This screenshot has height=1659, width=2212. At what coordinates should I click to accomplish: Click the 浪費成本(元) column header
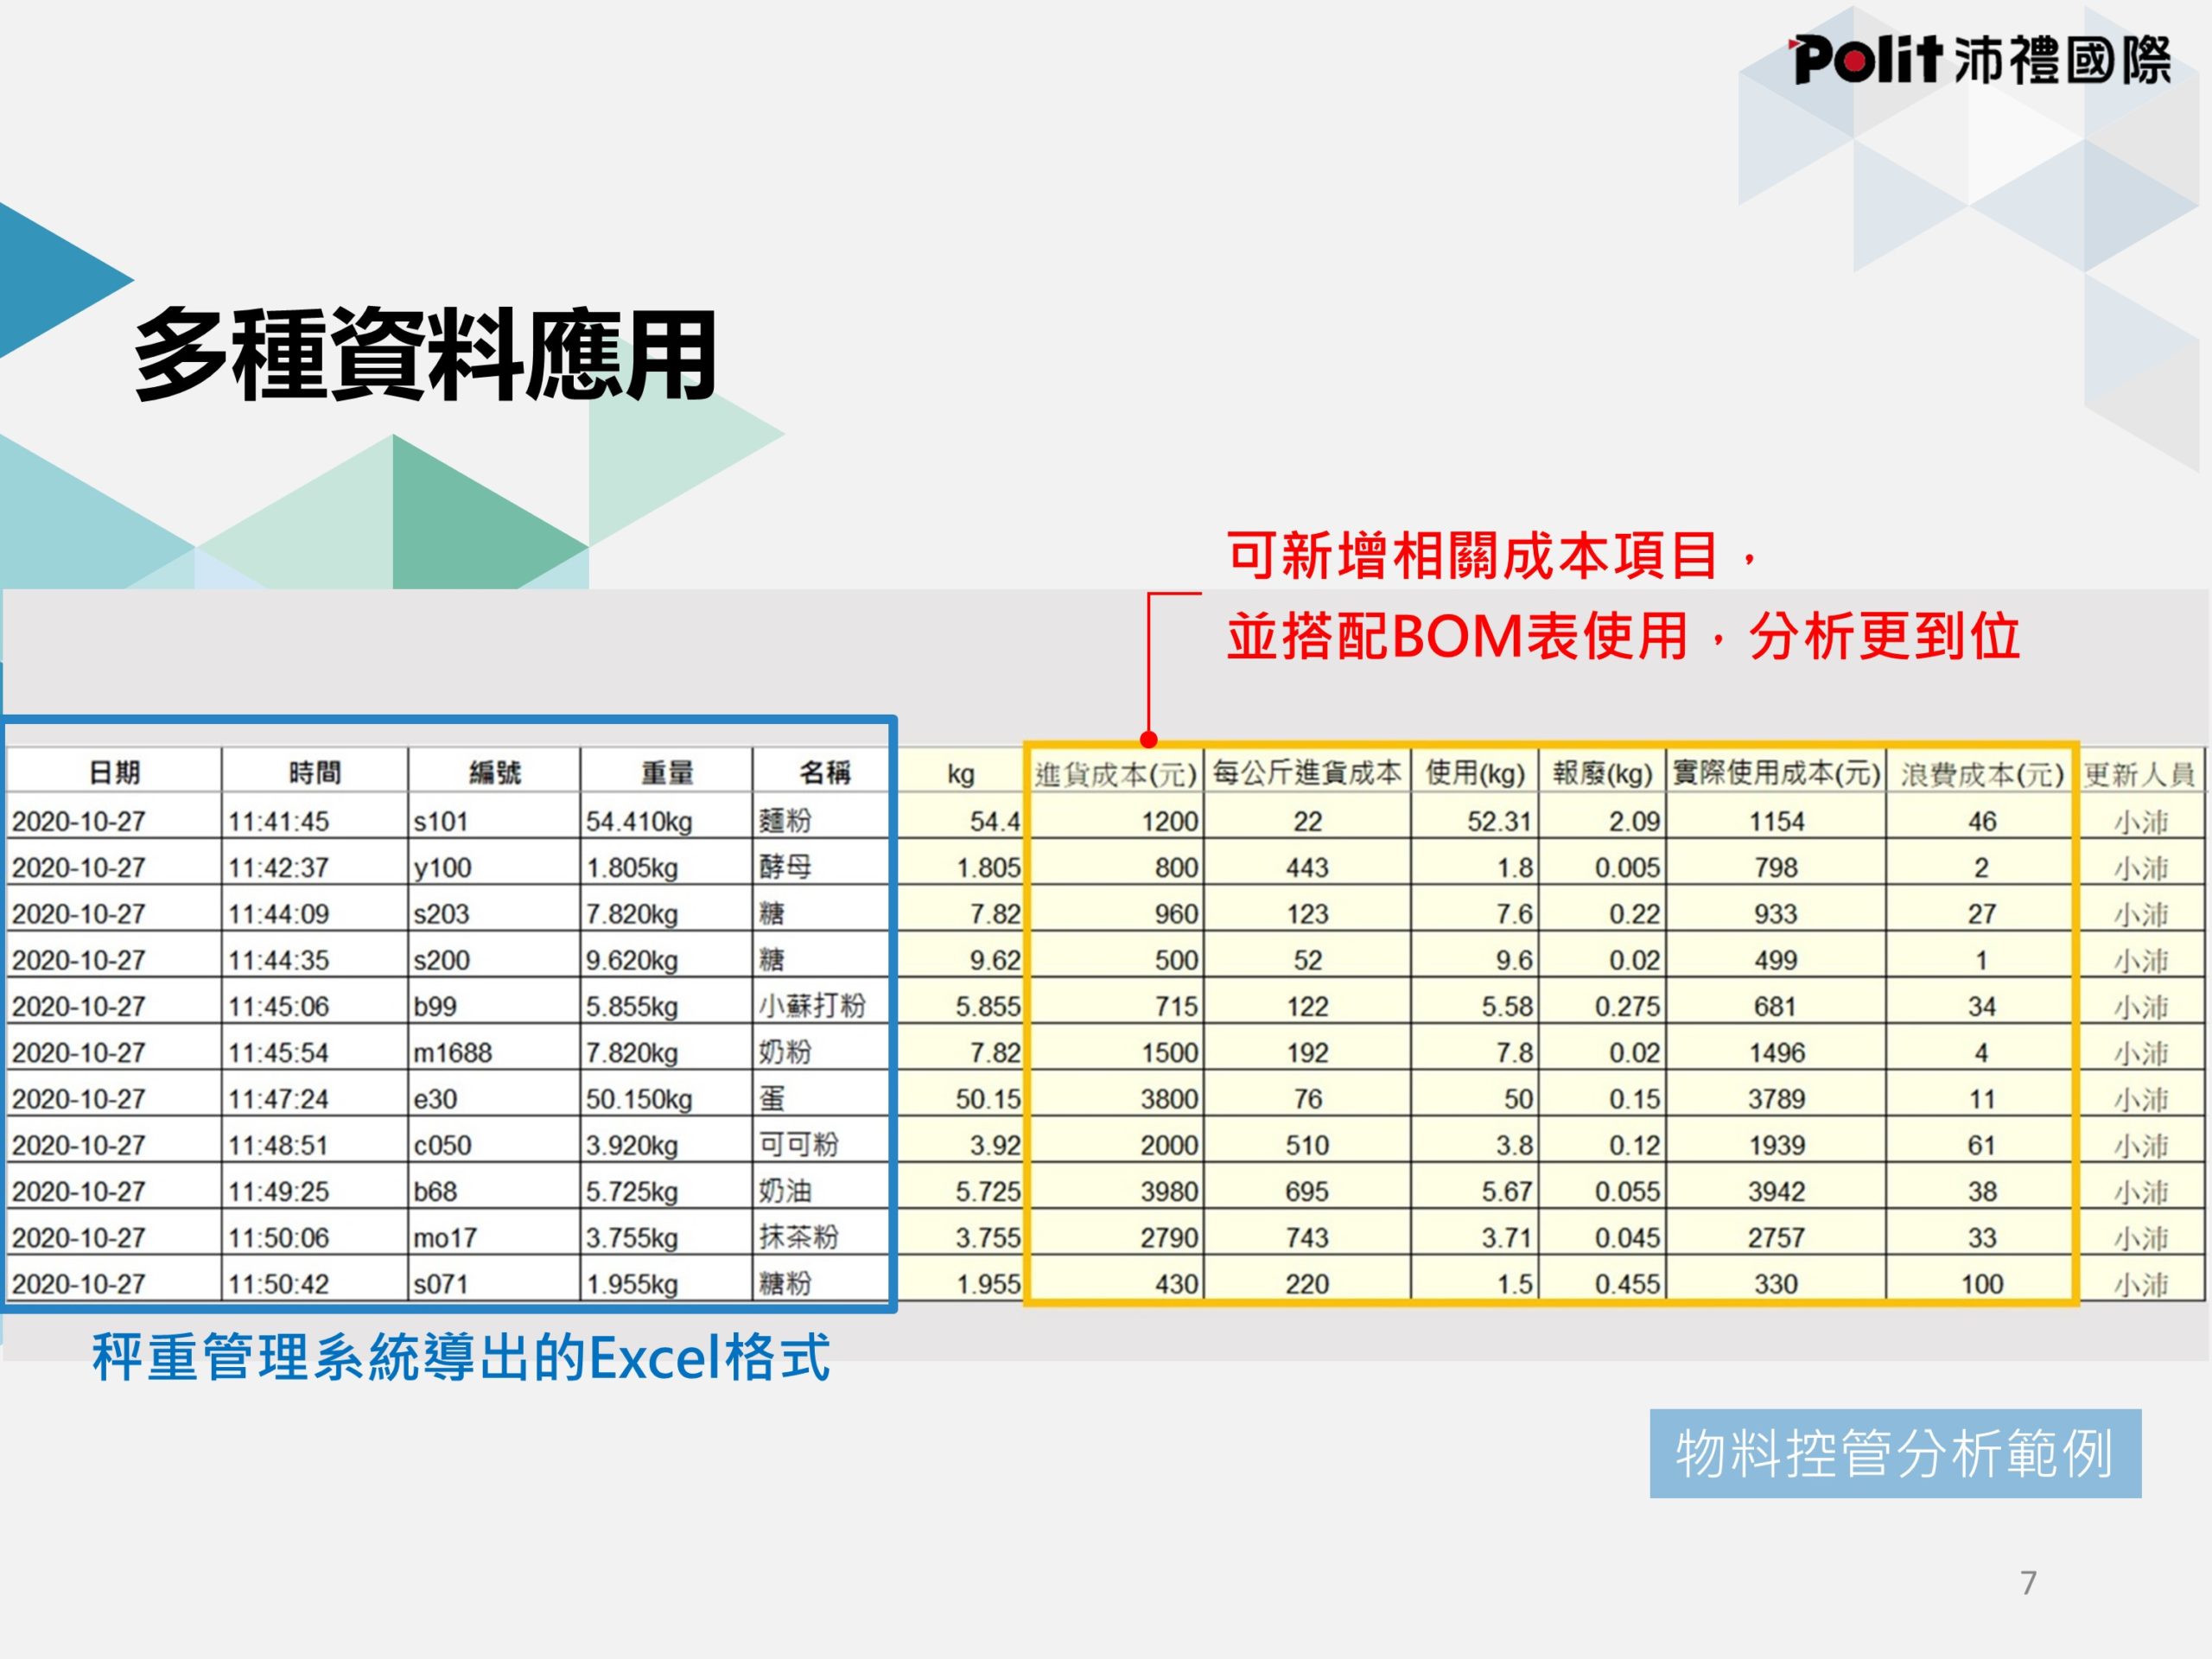coord(1981,773)
